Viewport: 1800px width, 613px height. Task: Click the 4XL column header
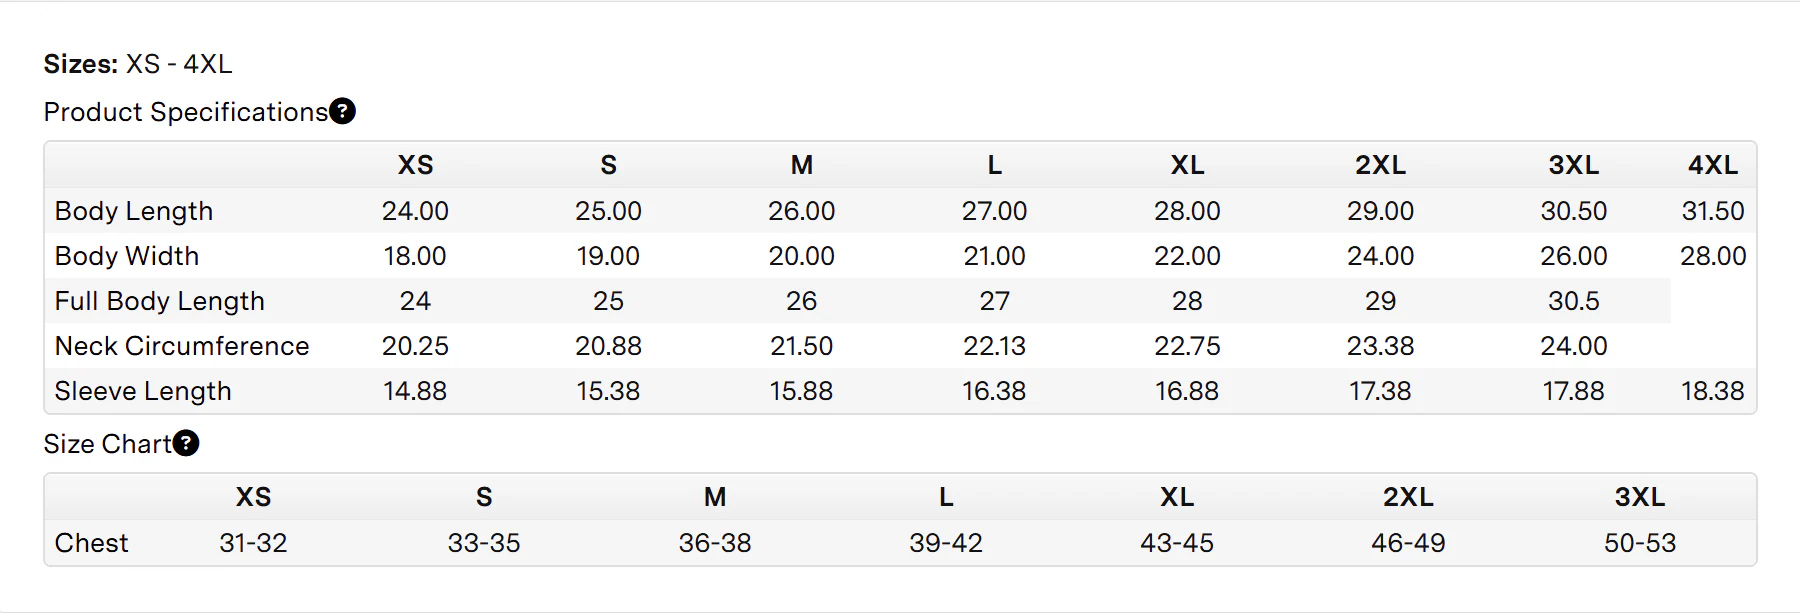pyautogui.click(x=1712, y=165)
